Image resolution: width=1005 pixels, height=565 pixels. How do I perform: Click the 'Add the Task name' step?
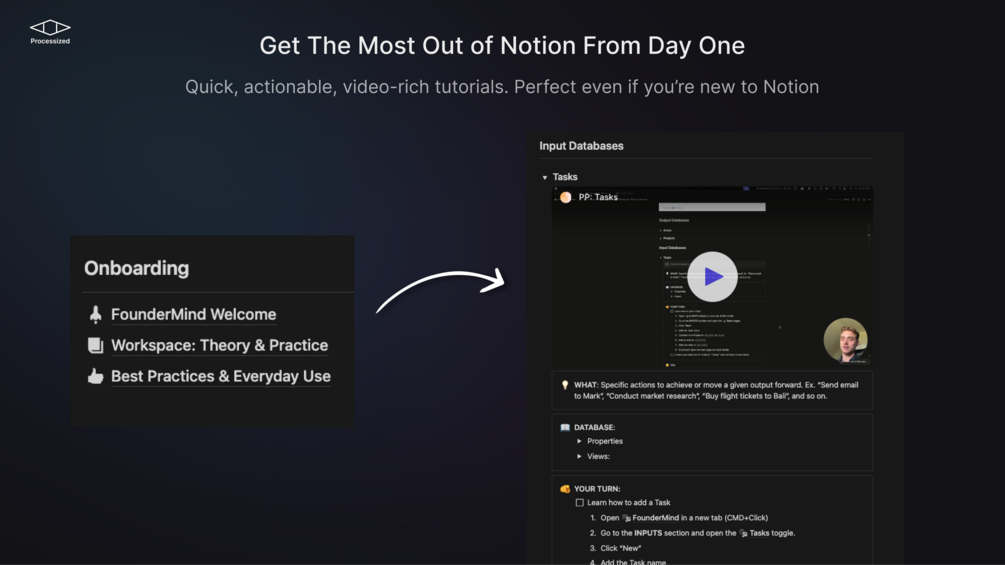pyautogui.click(x=633, y=562)
